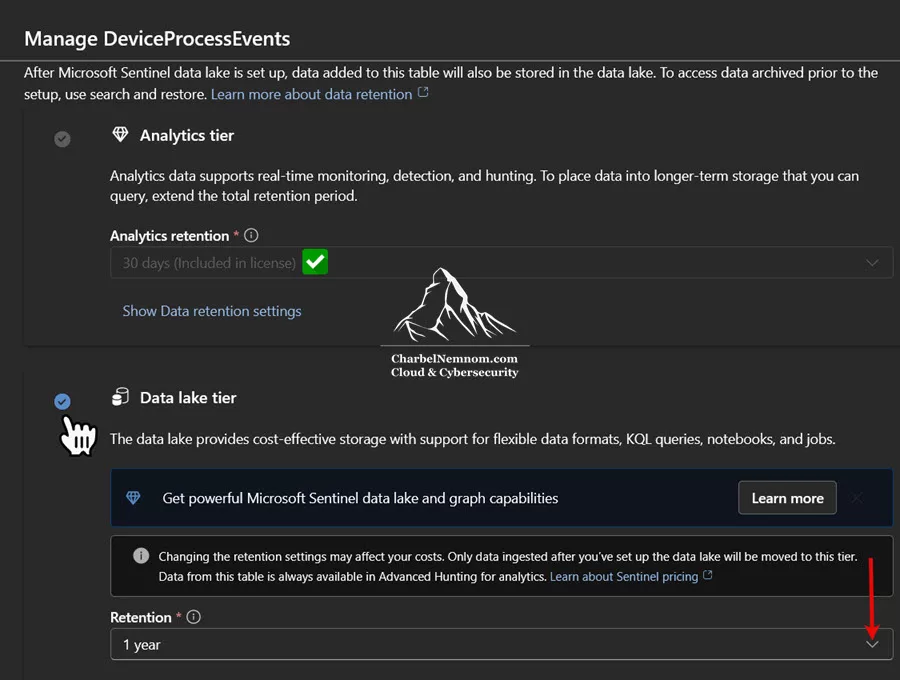The image size is (900, 680).
Task: Click diamond icon in Sentinel banner
Action: 133,498
